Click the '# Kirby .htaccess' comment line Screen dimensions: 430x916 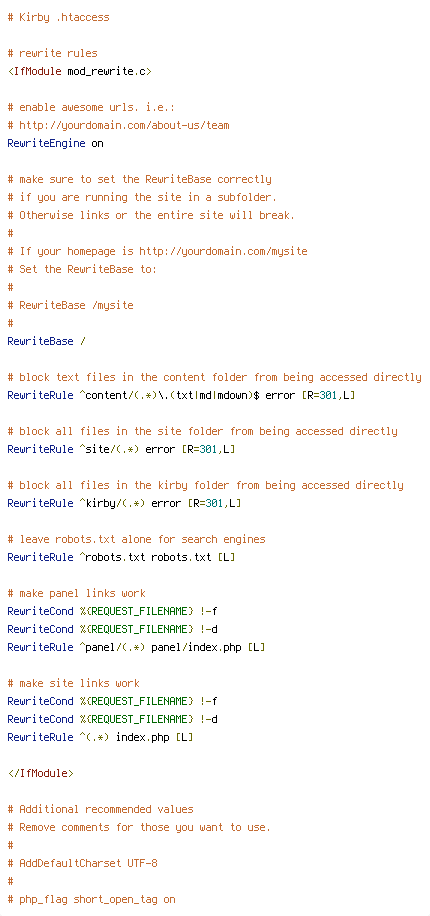click(x=58, y=18)
